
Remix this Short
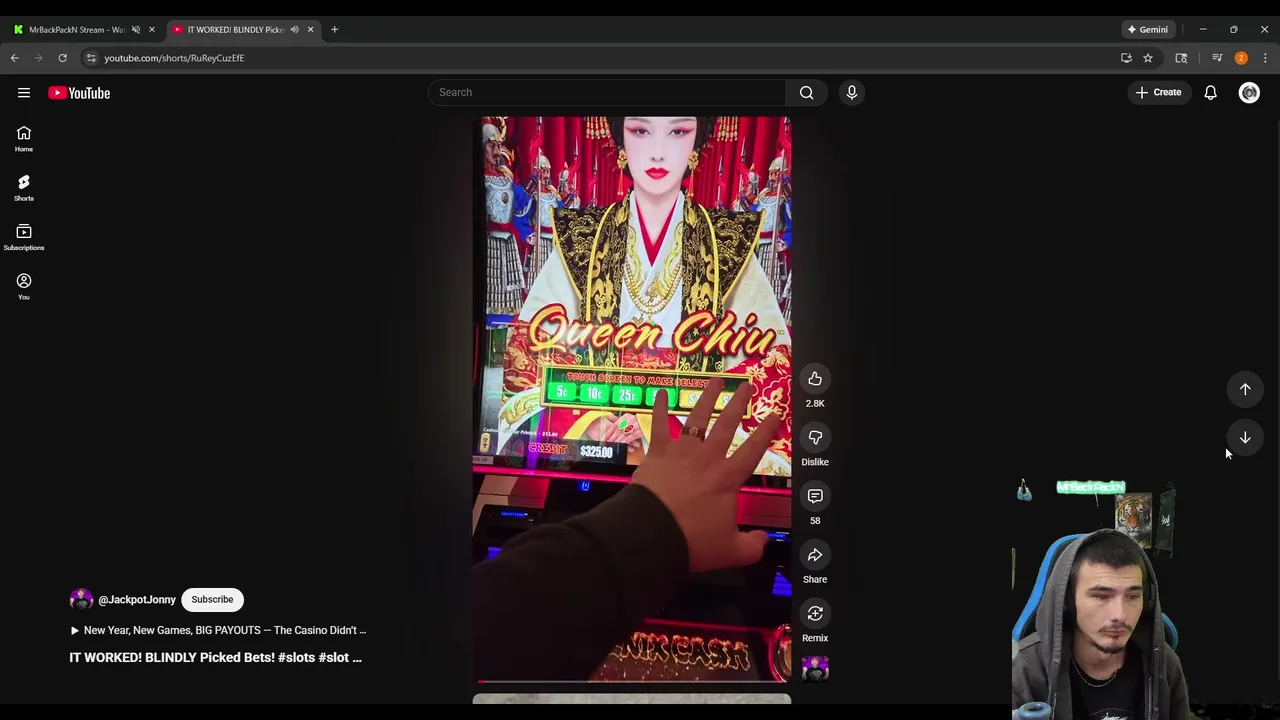[815, 614]
